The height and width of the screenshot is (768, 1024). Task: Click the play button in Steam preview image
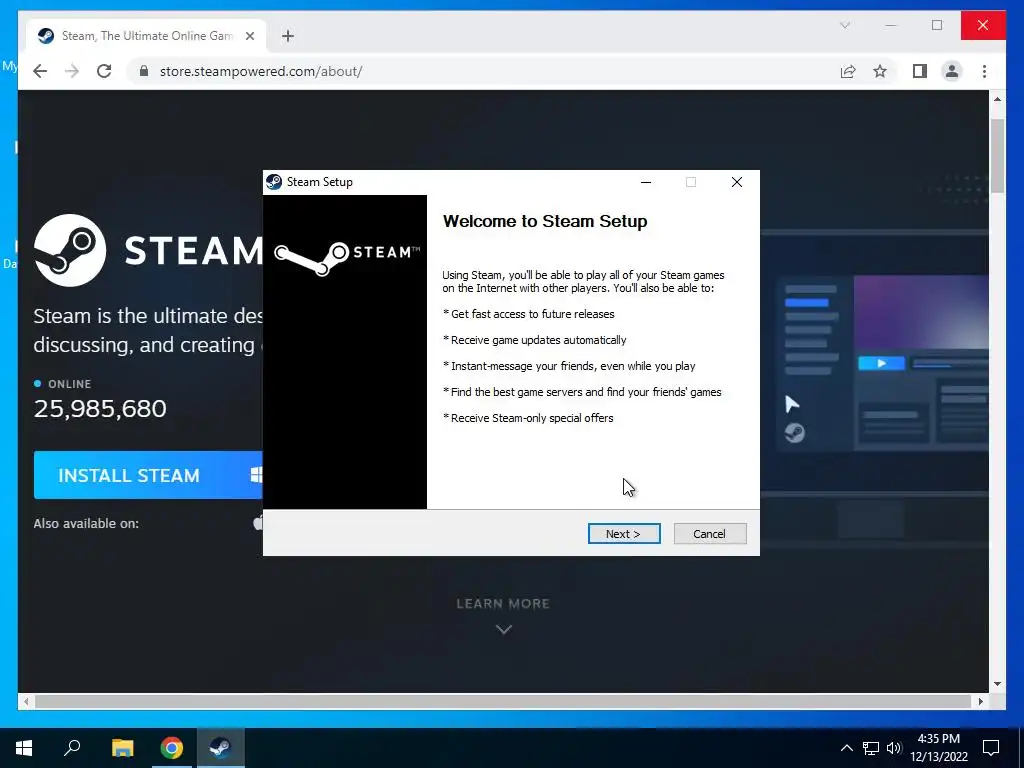tap(882, 363)
